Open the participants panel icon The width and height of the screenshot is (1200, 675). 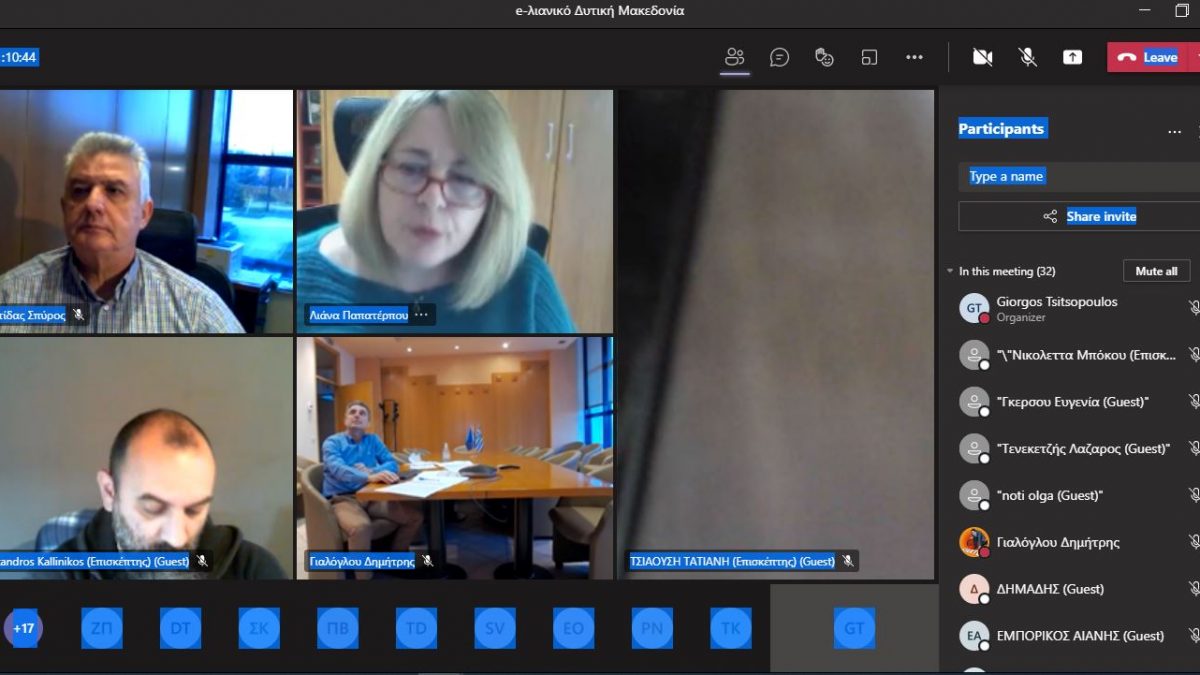pyautogui.click(x=735, y=57)
